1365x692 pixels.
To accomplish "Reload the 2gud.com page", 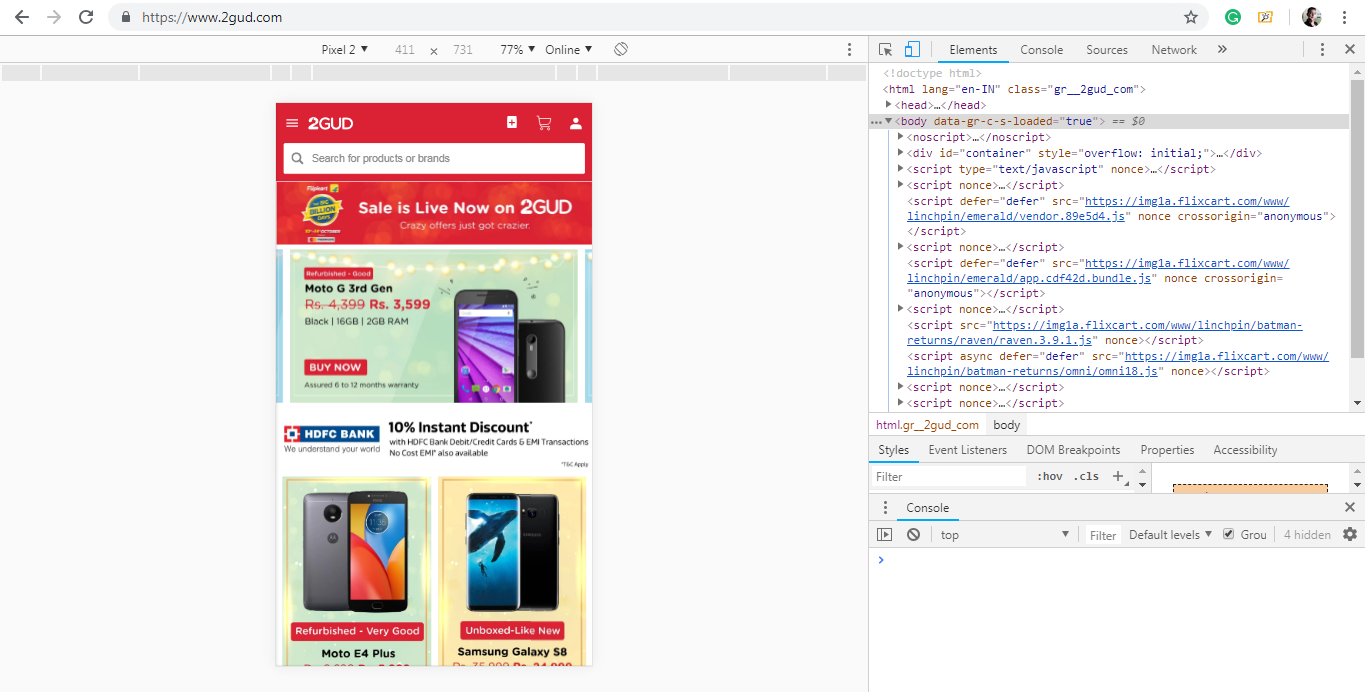I will point(86,17).
